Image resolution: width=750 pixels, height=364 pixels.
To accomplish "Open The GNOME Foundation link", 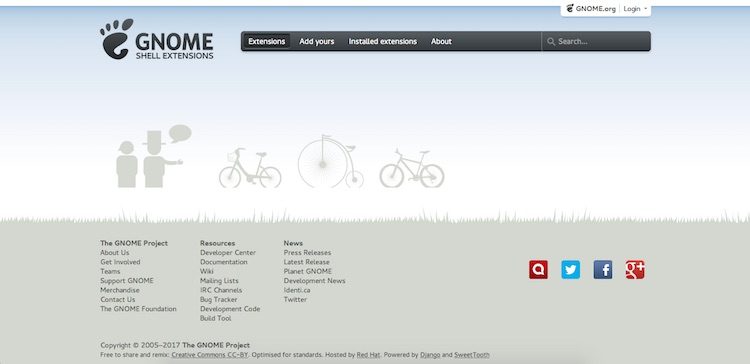I will [138, 309].
